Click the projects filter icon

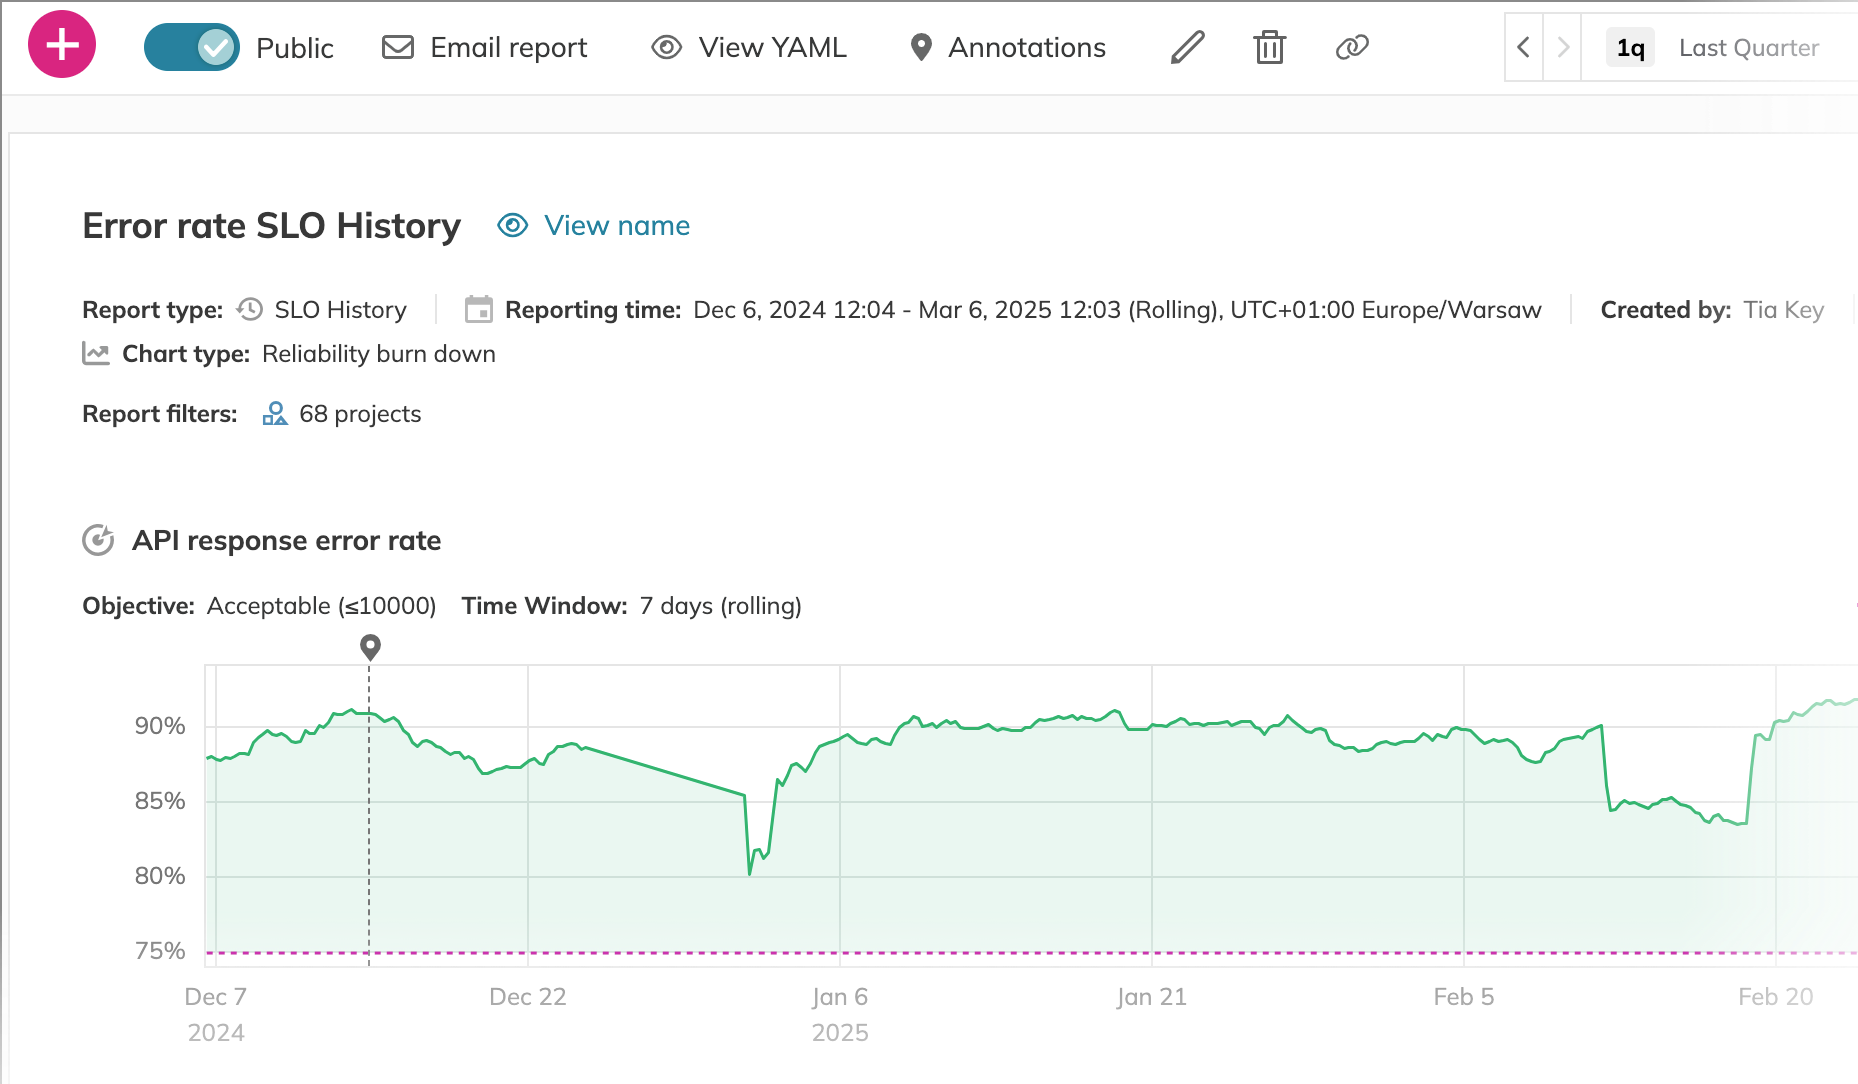(x=275, y=413)
